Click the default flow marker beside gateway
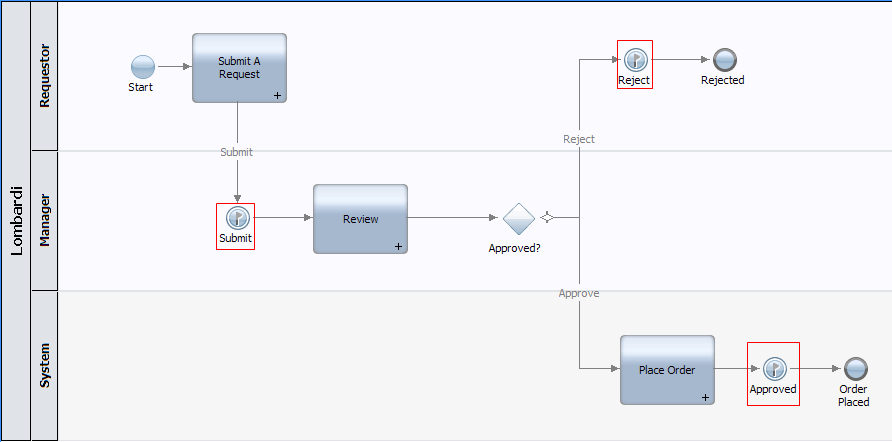The image size is (892, 442). [x=548, y=217]
